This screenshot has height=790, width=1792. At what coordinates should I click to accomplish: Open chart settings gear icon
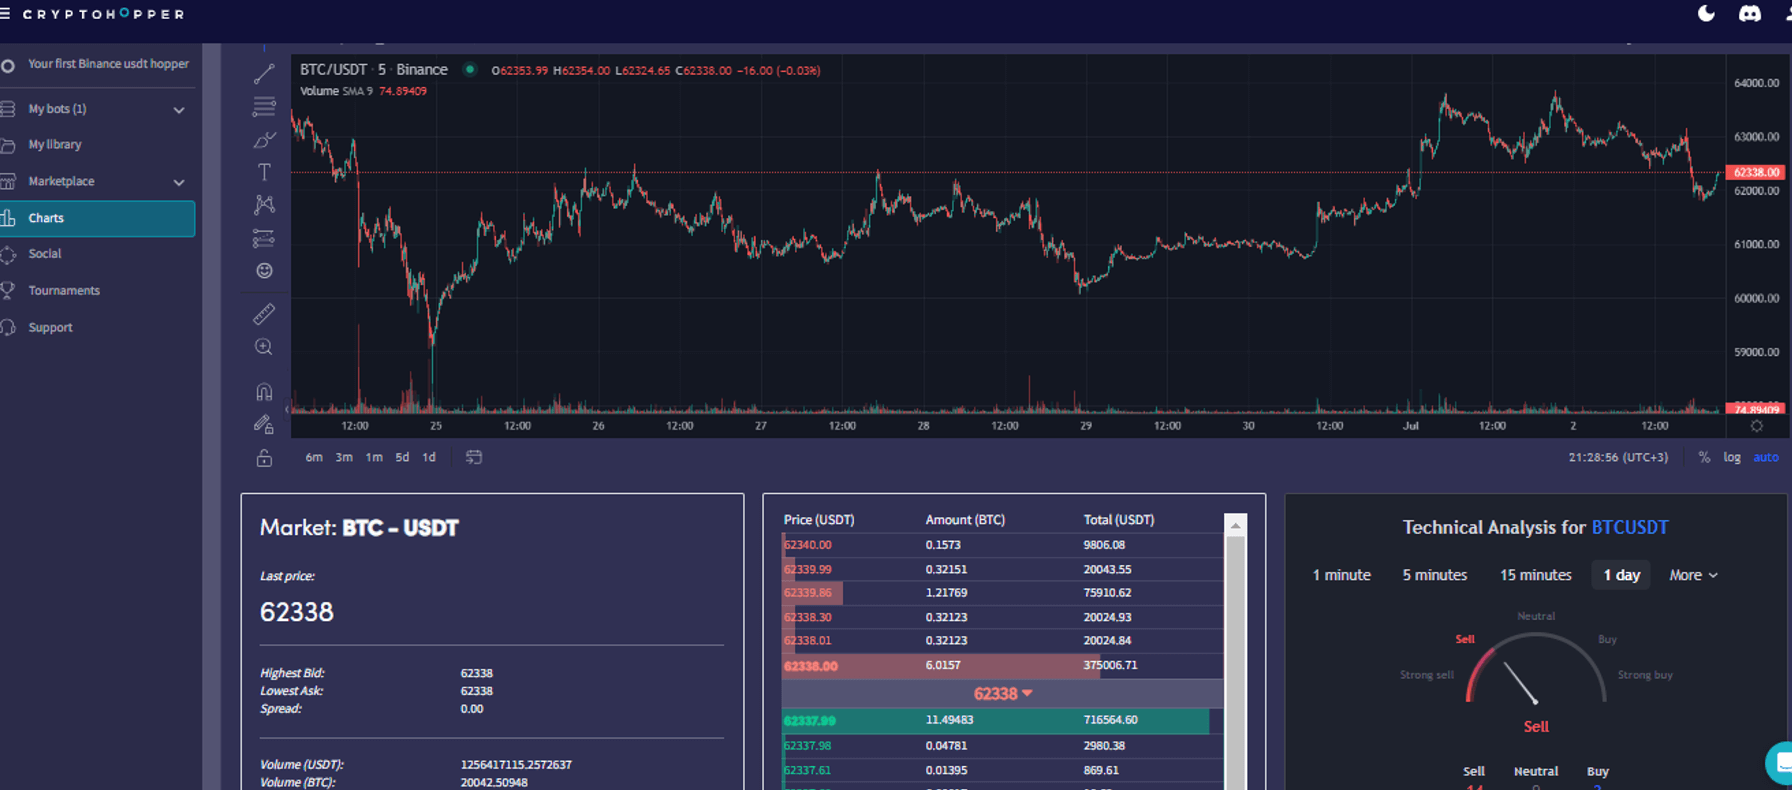1757,426
